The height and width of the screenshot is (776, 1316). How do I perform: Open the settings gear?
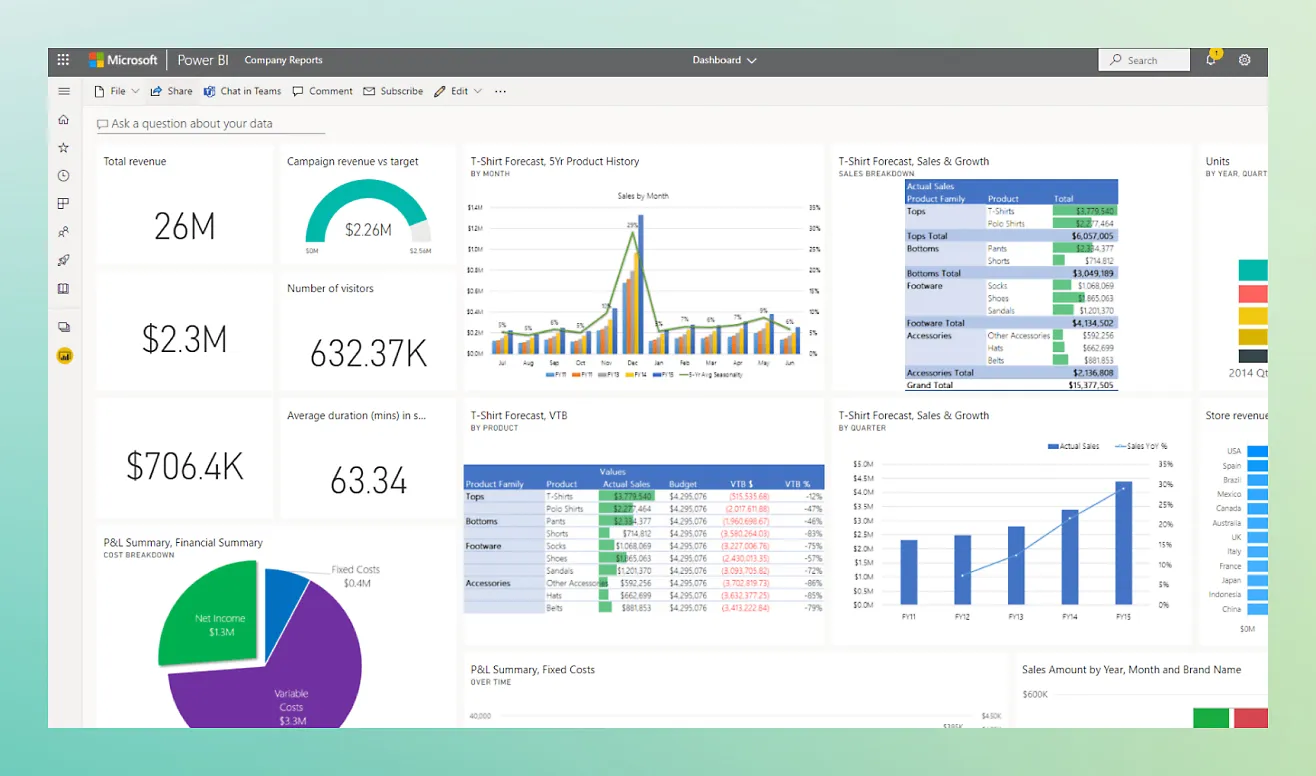[1245, 60]
